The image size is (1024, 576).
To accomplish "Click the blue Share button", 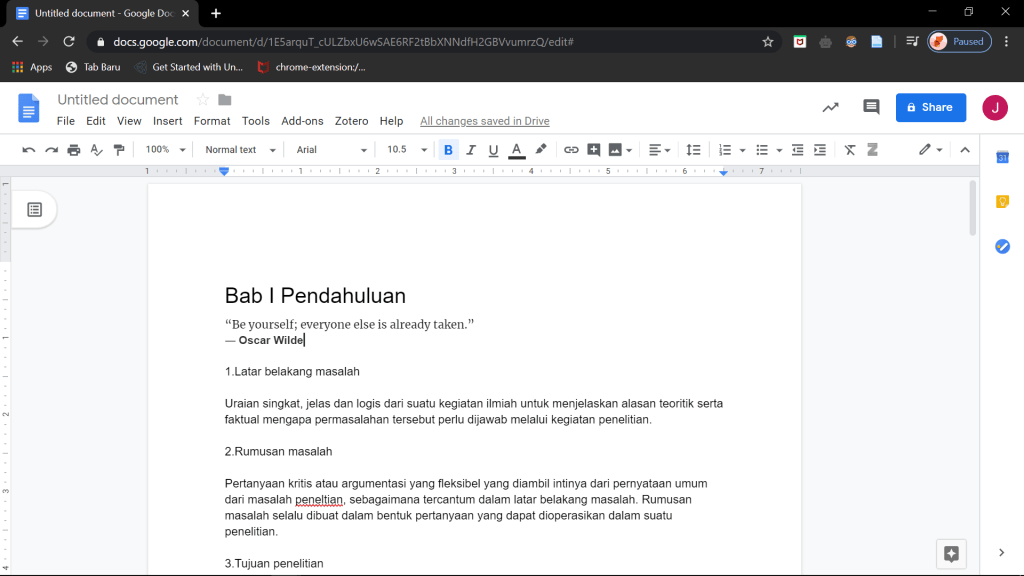I will coord(930,107).
